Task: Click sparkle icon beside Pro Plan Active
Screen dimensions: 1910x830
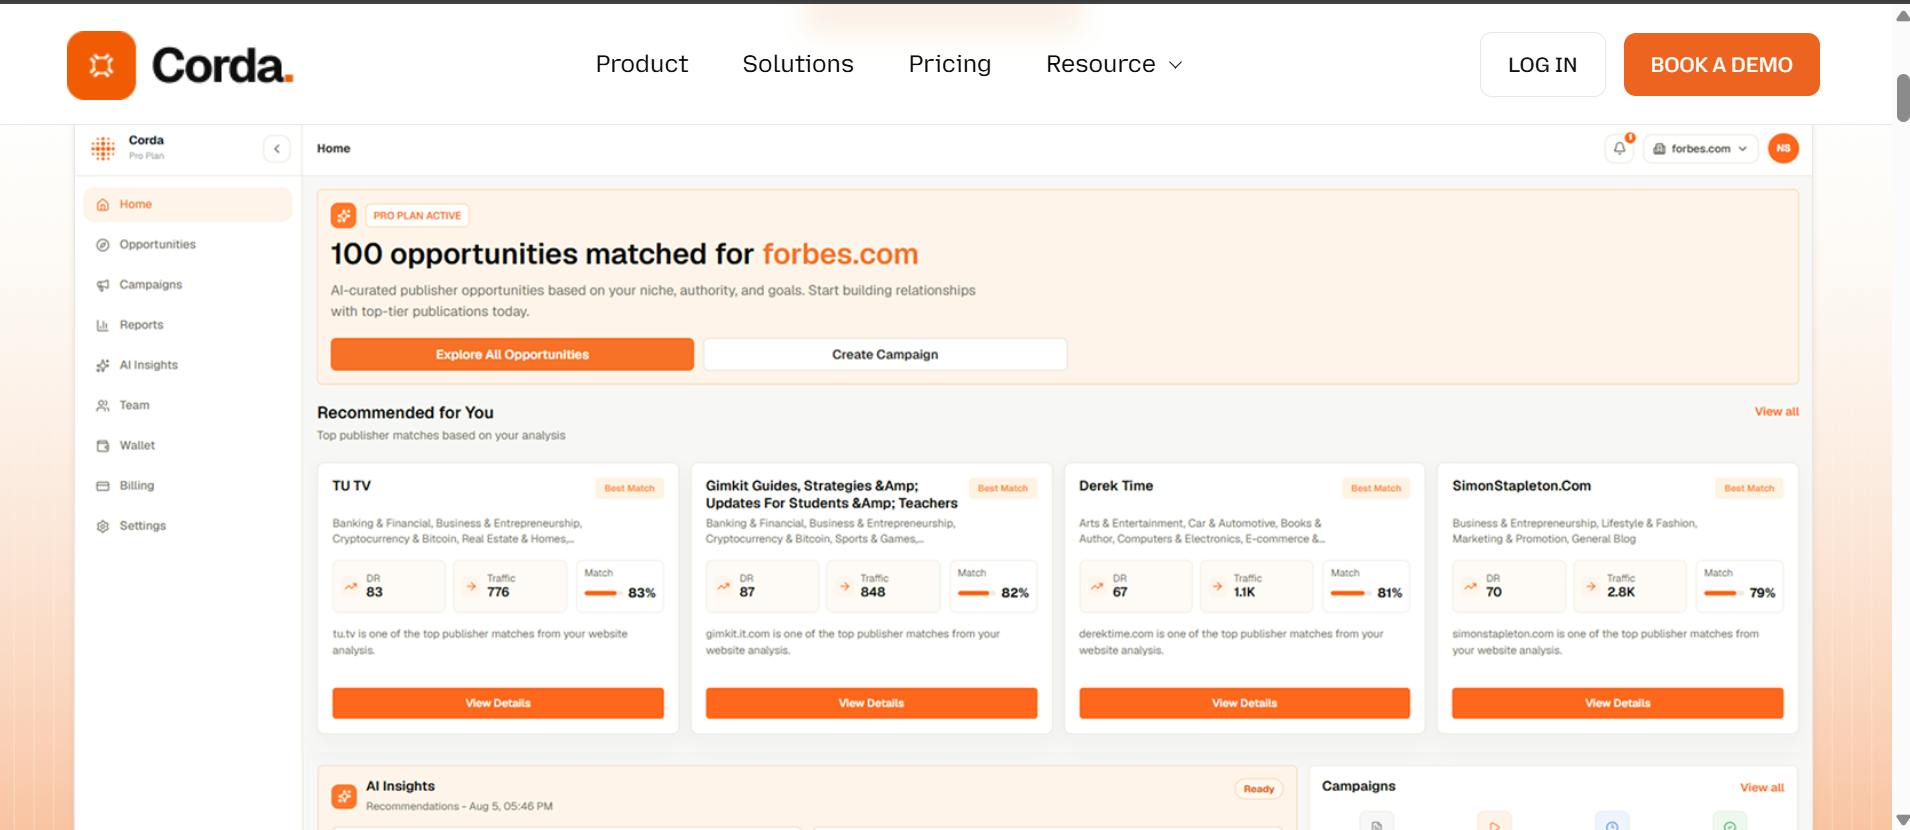Action: coord(343,215)
